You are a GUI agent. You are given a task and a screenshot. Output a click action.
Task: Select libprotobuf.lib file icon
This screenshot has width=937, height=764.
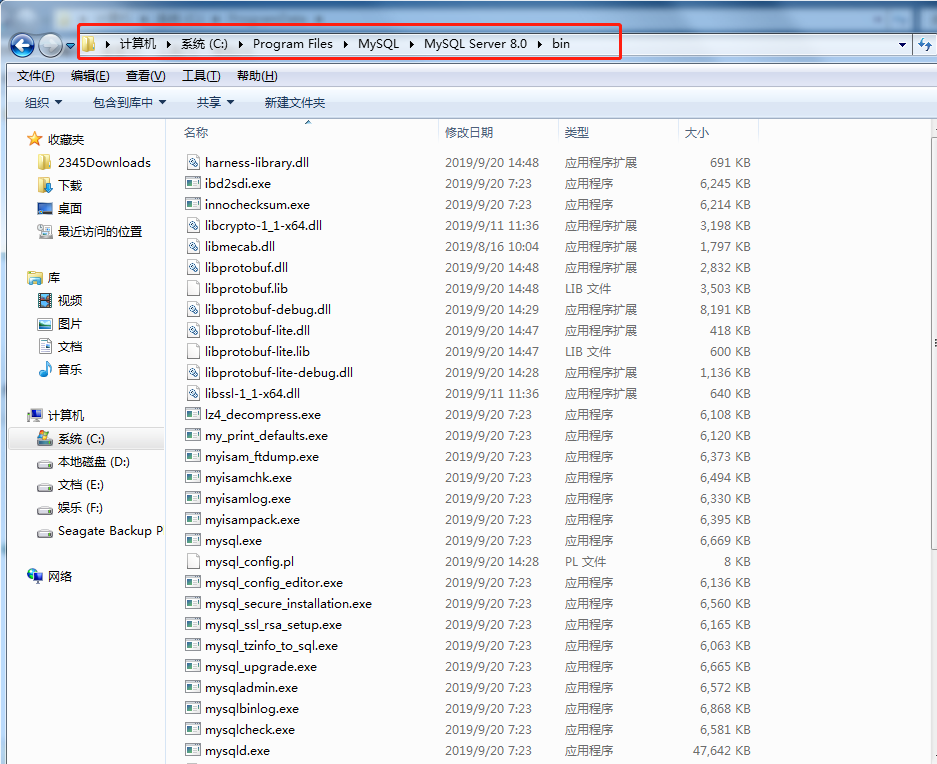tap(193, 288)
